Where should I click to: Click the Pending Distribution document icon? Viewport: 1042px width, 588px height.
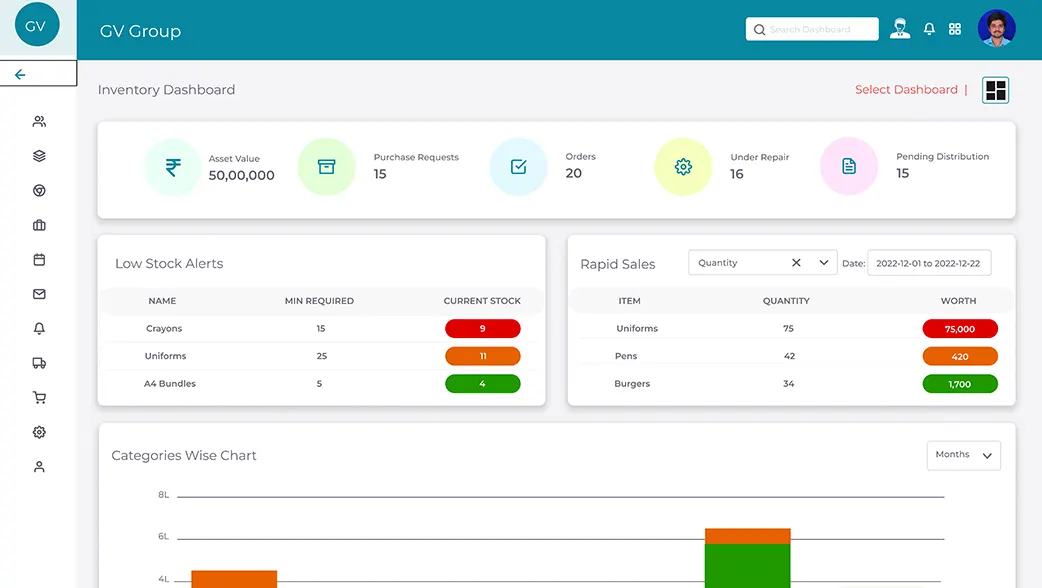pos(849,166)
